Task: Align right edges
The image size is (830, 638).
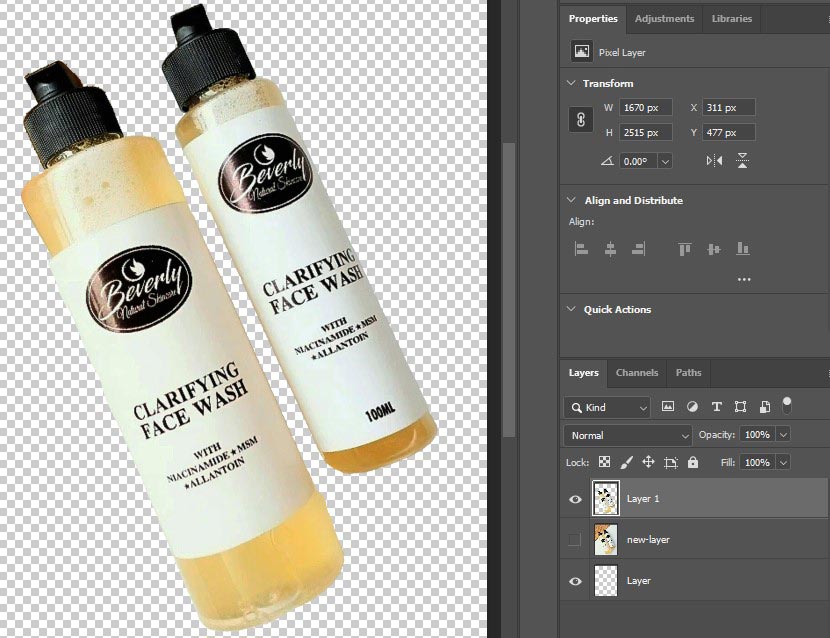Action: point(638,249)
